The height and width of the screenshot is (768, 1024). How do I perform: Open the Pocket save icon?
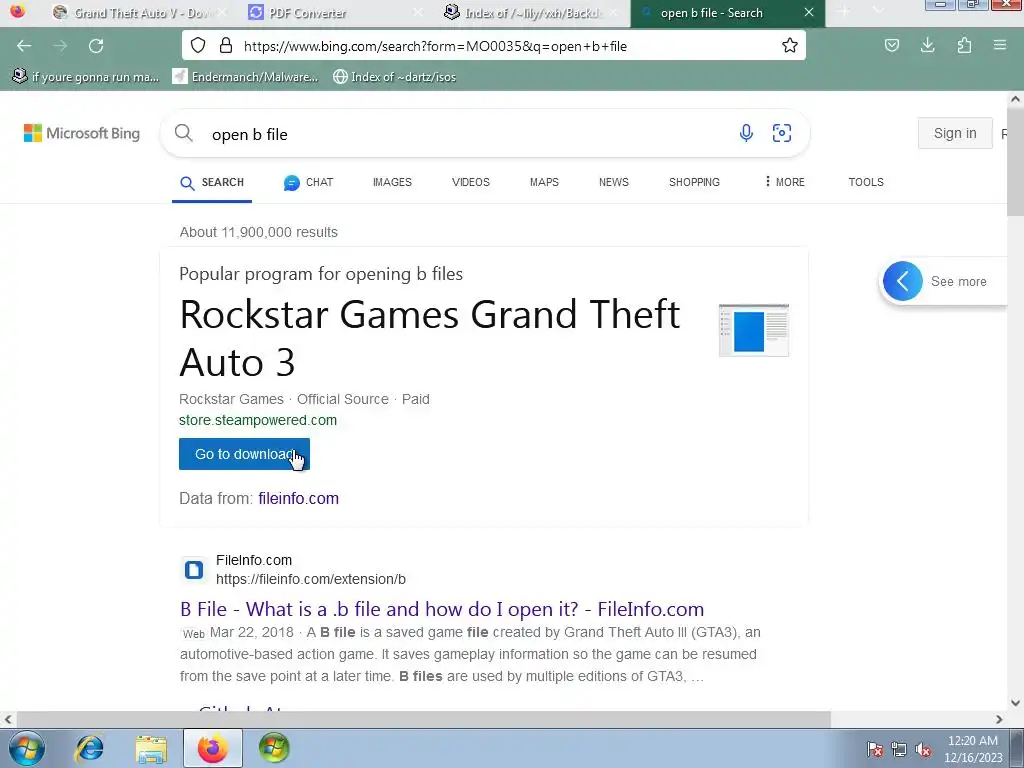tap(891, 45)
